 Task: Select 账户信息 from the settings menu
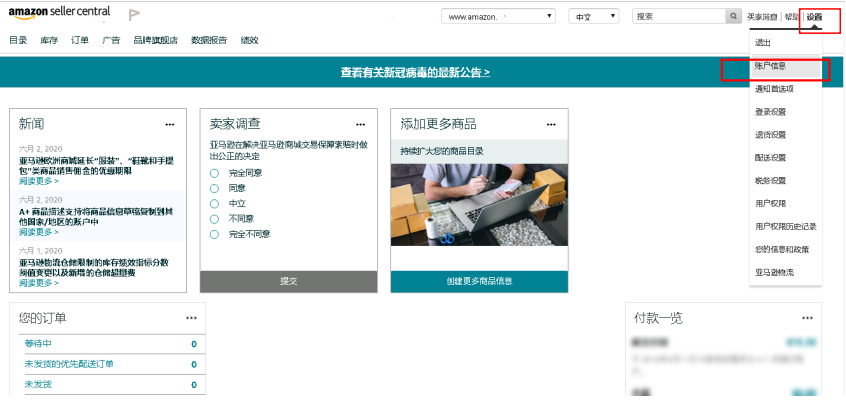(x=771, y=66)
